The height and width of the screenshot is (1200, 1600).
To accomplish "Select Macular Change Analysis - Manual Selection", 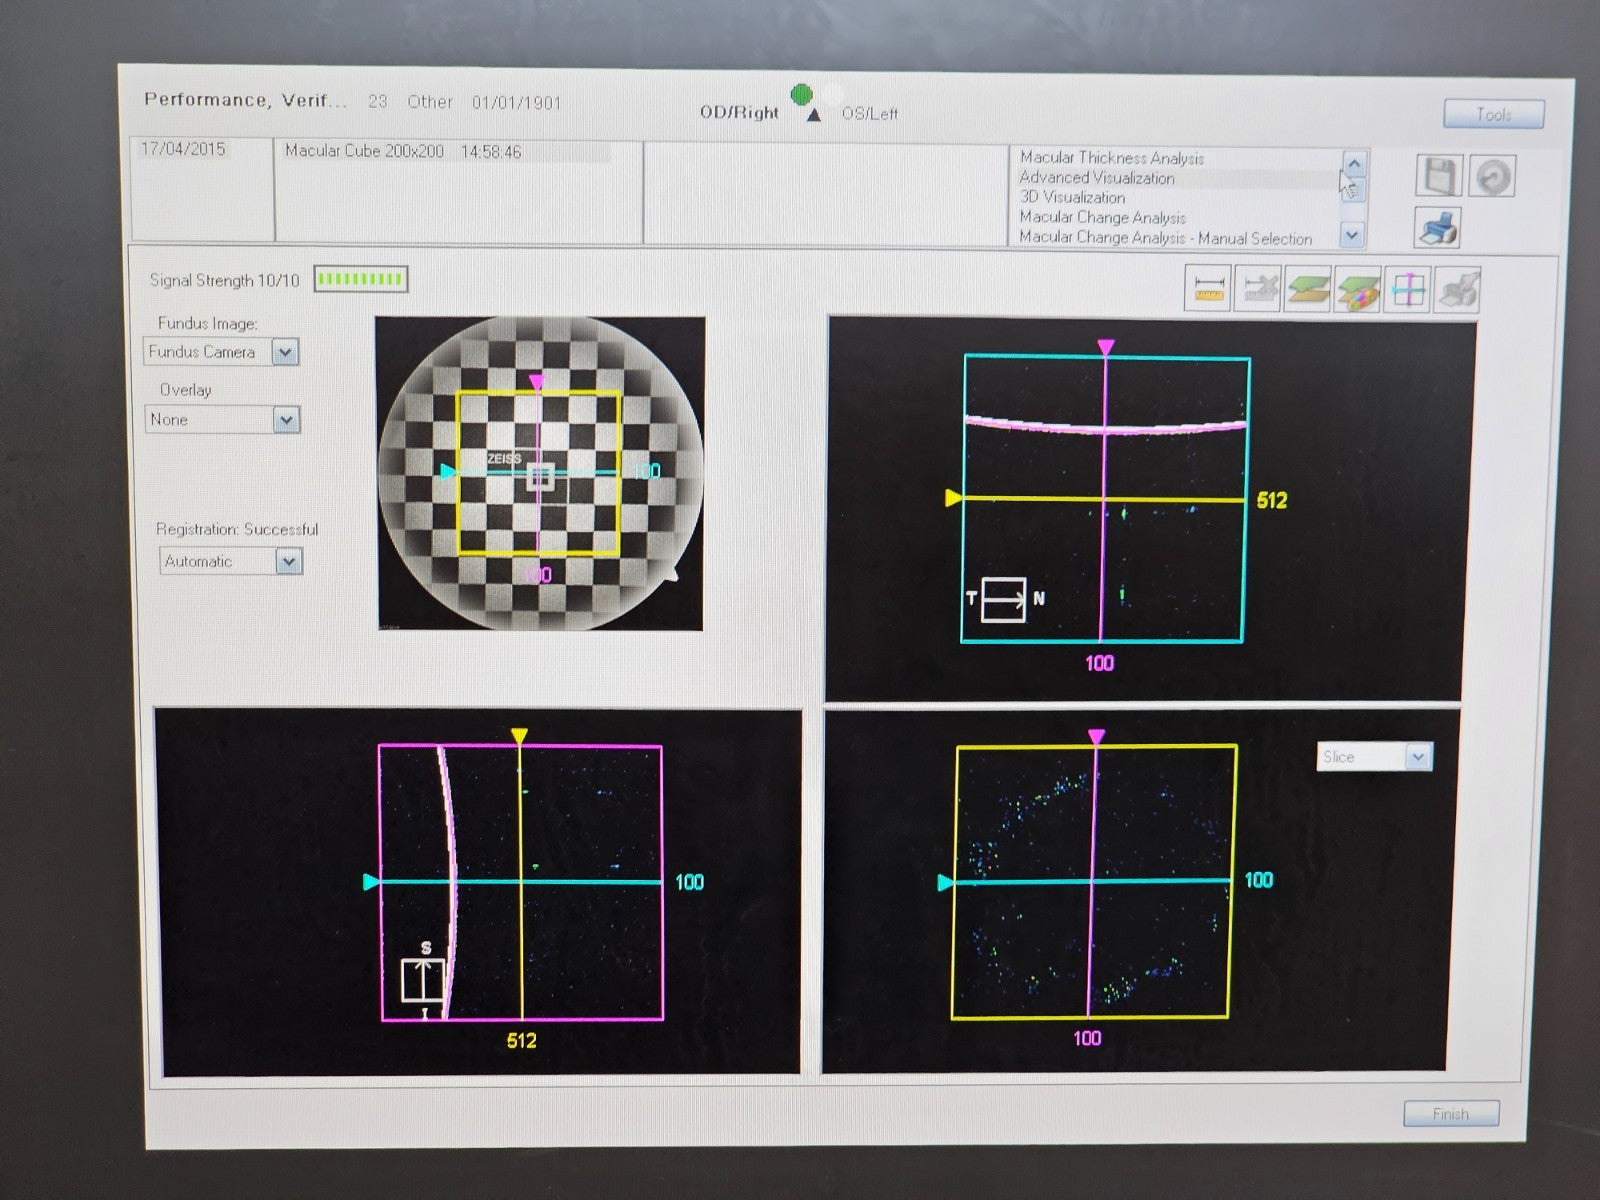I will click(x=1165, y=238).
